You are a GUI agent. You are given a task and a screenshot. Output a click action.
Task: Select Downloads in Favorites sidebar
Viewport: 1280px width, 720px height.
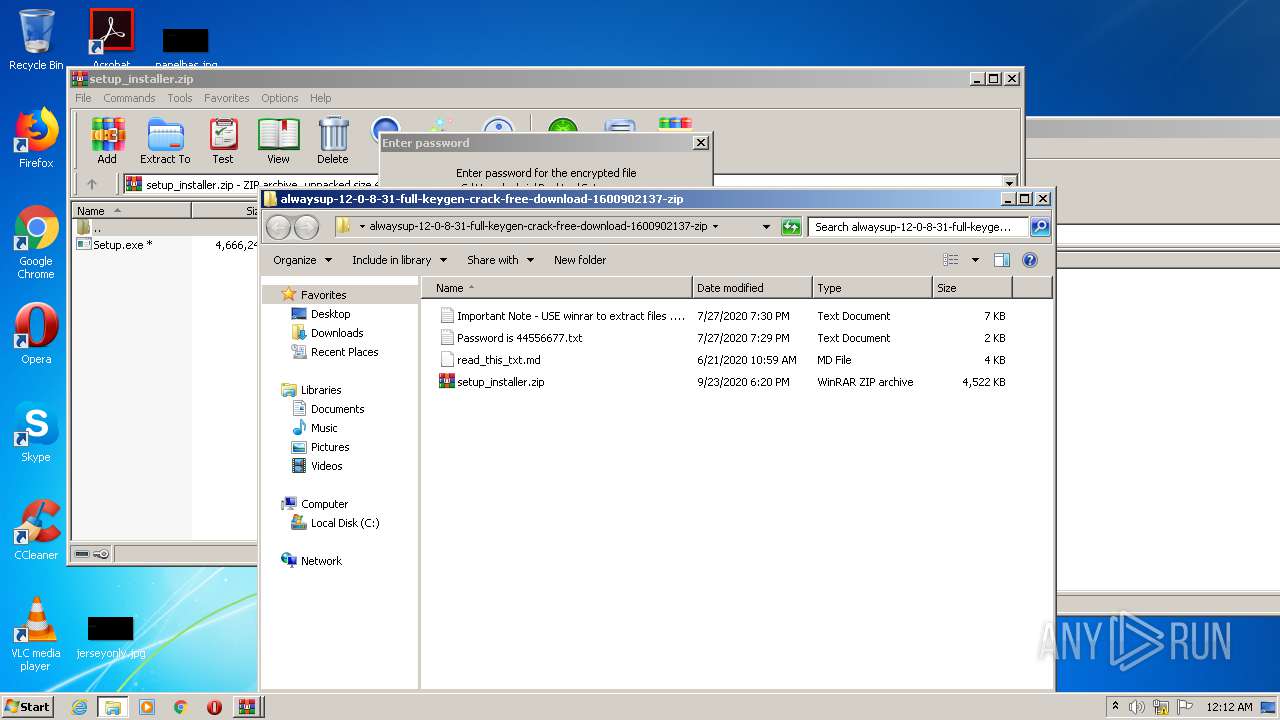[x=337, y=333]
